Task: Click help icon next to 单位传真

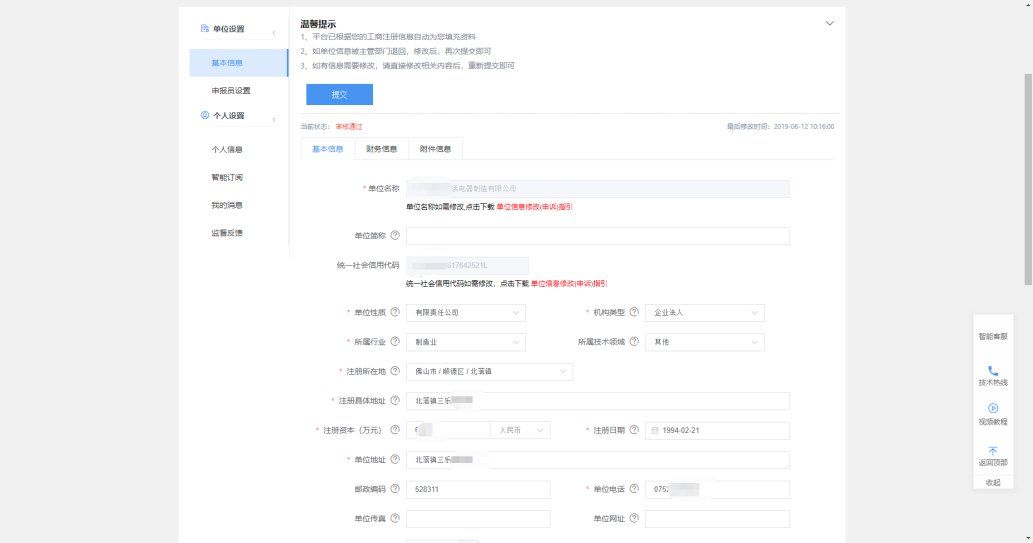Action: coord(394,519)
